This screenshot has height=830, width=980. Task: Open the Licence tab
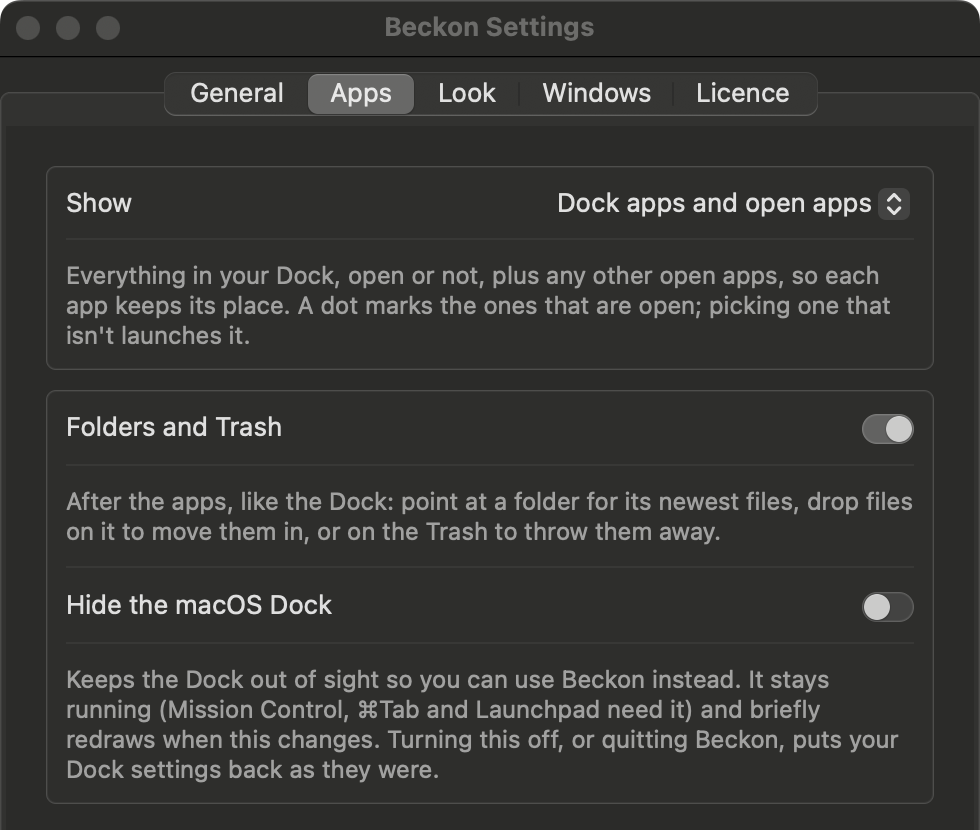click(742, 94)
